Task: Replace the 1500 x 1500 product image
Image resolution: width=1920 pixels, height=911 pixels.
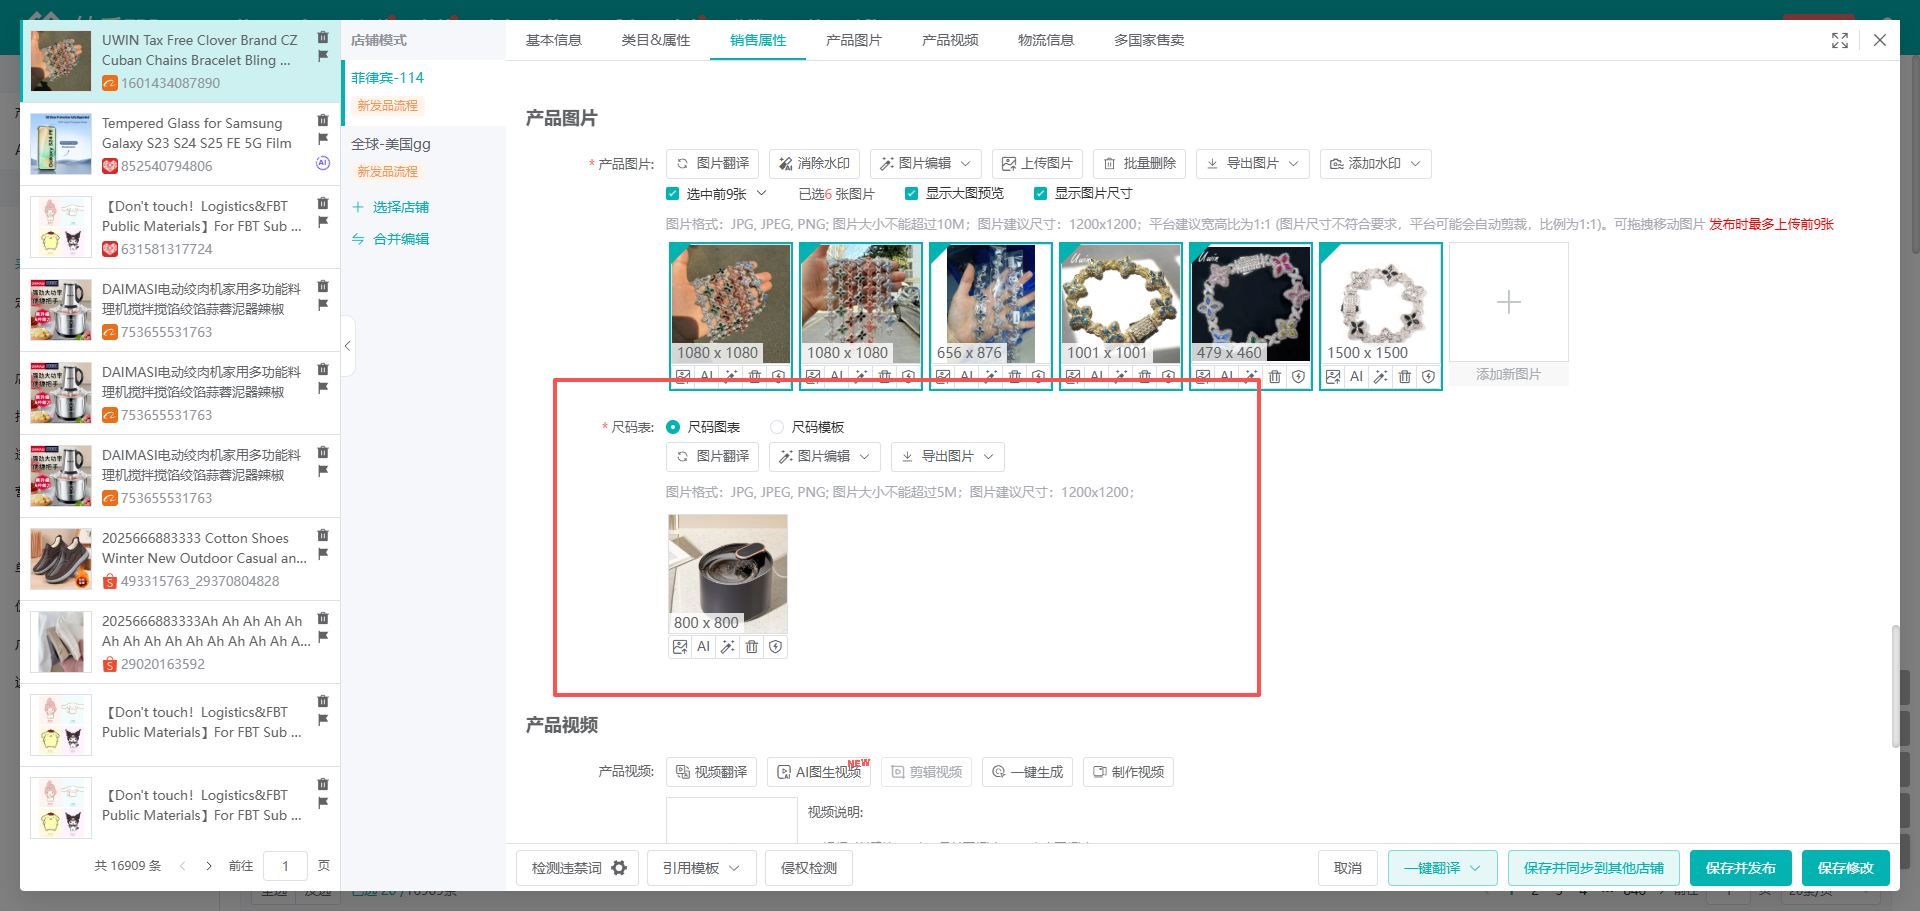Action: tap(1333, 377)
